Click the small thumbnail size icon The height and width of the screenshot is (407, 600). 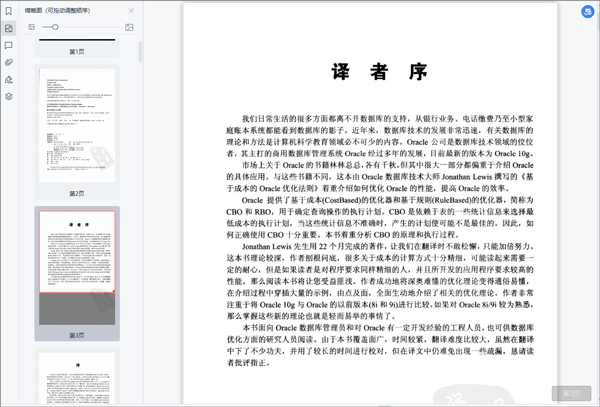click(32, 27)
